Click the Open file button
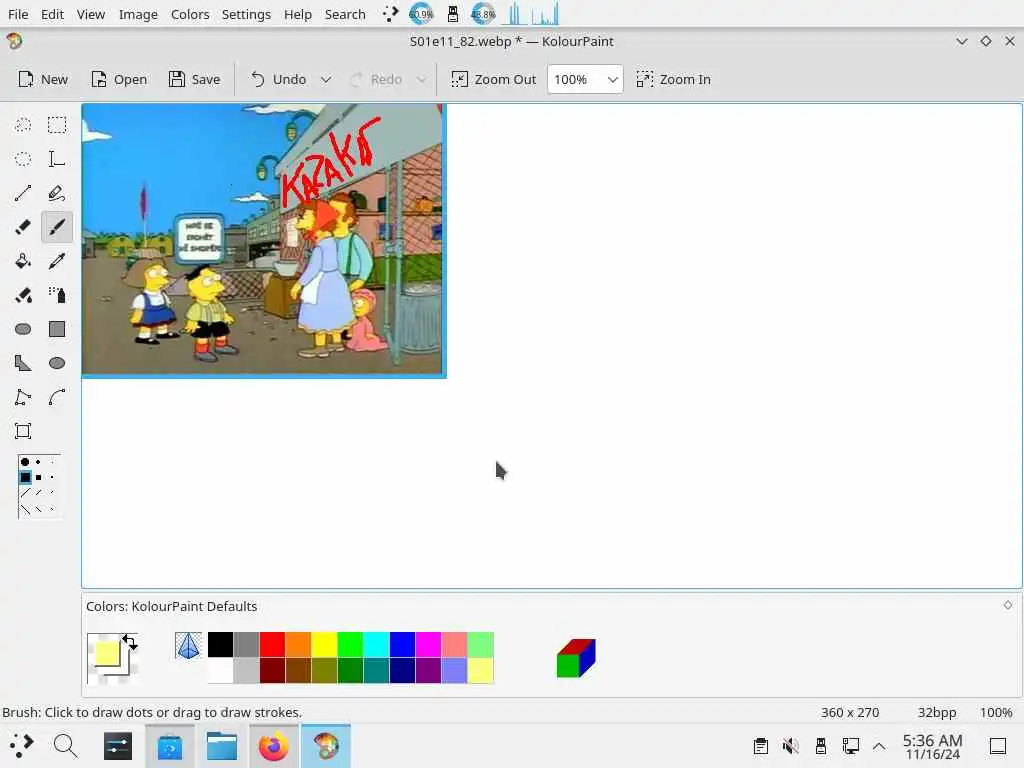Viewport: 1024px width, 768px height. click(x=119, y=79)
